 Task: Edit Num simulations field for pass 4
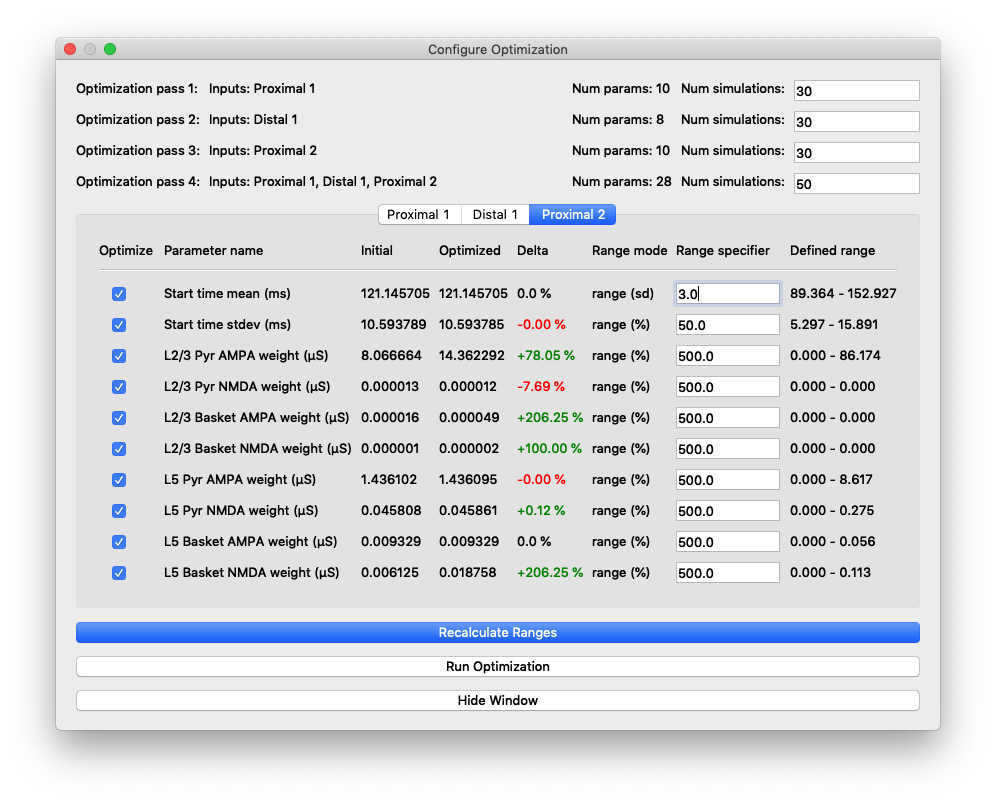(x=856, y=184)
